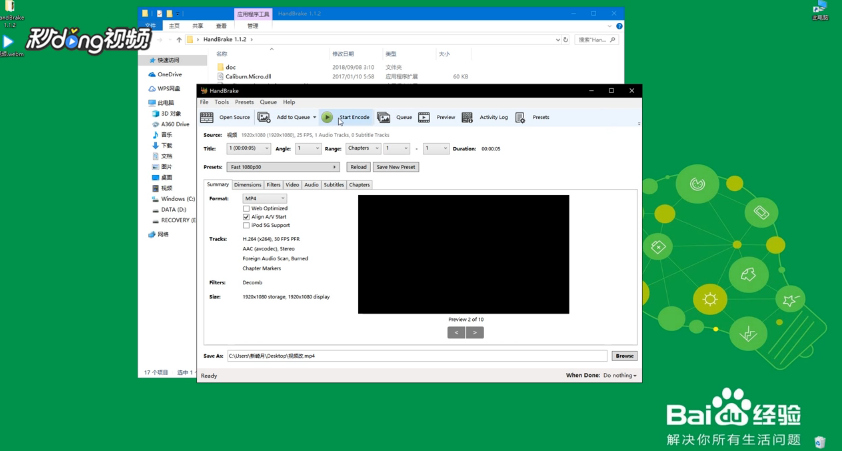The width and height of the screenshot is (842, 451).
Task: Click the Activity Log toolbar icon
Action: tap(467, 117)
